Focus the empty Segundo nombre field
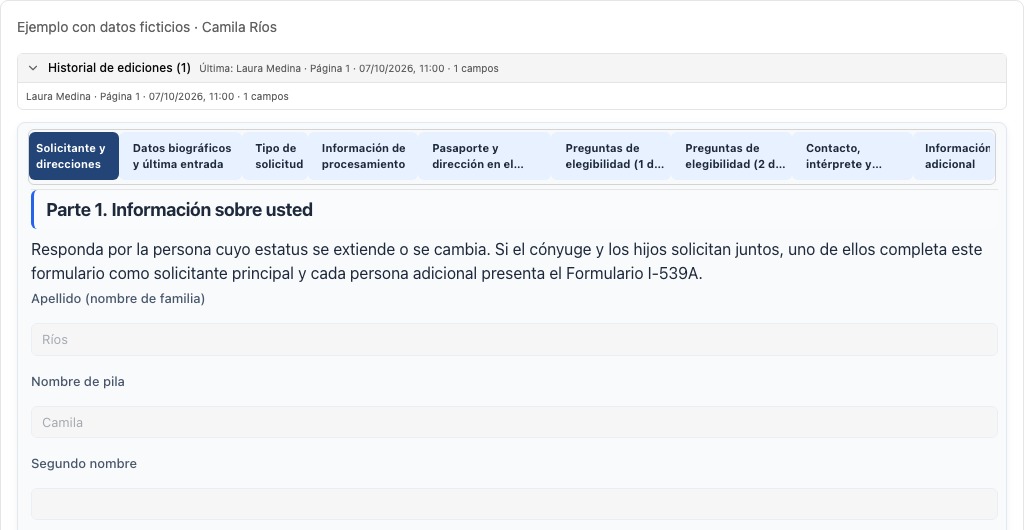This screenshot has height=530, width=1024. pos(514,504)
